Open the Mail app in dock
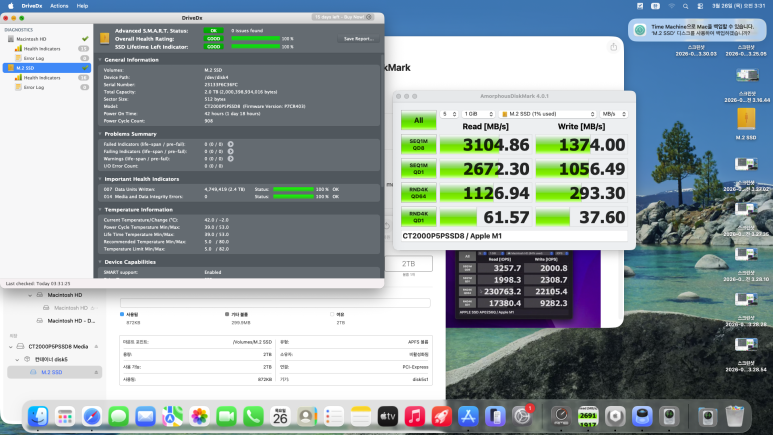773x435 pixels. pos(145,417)
